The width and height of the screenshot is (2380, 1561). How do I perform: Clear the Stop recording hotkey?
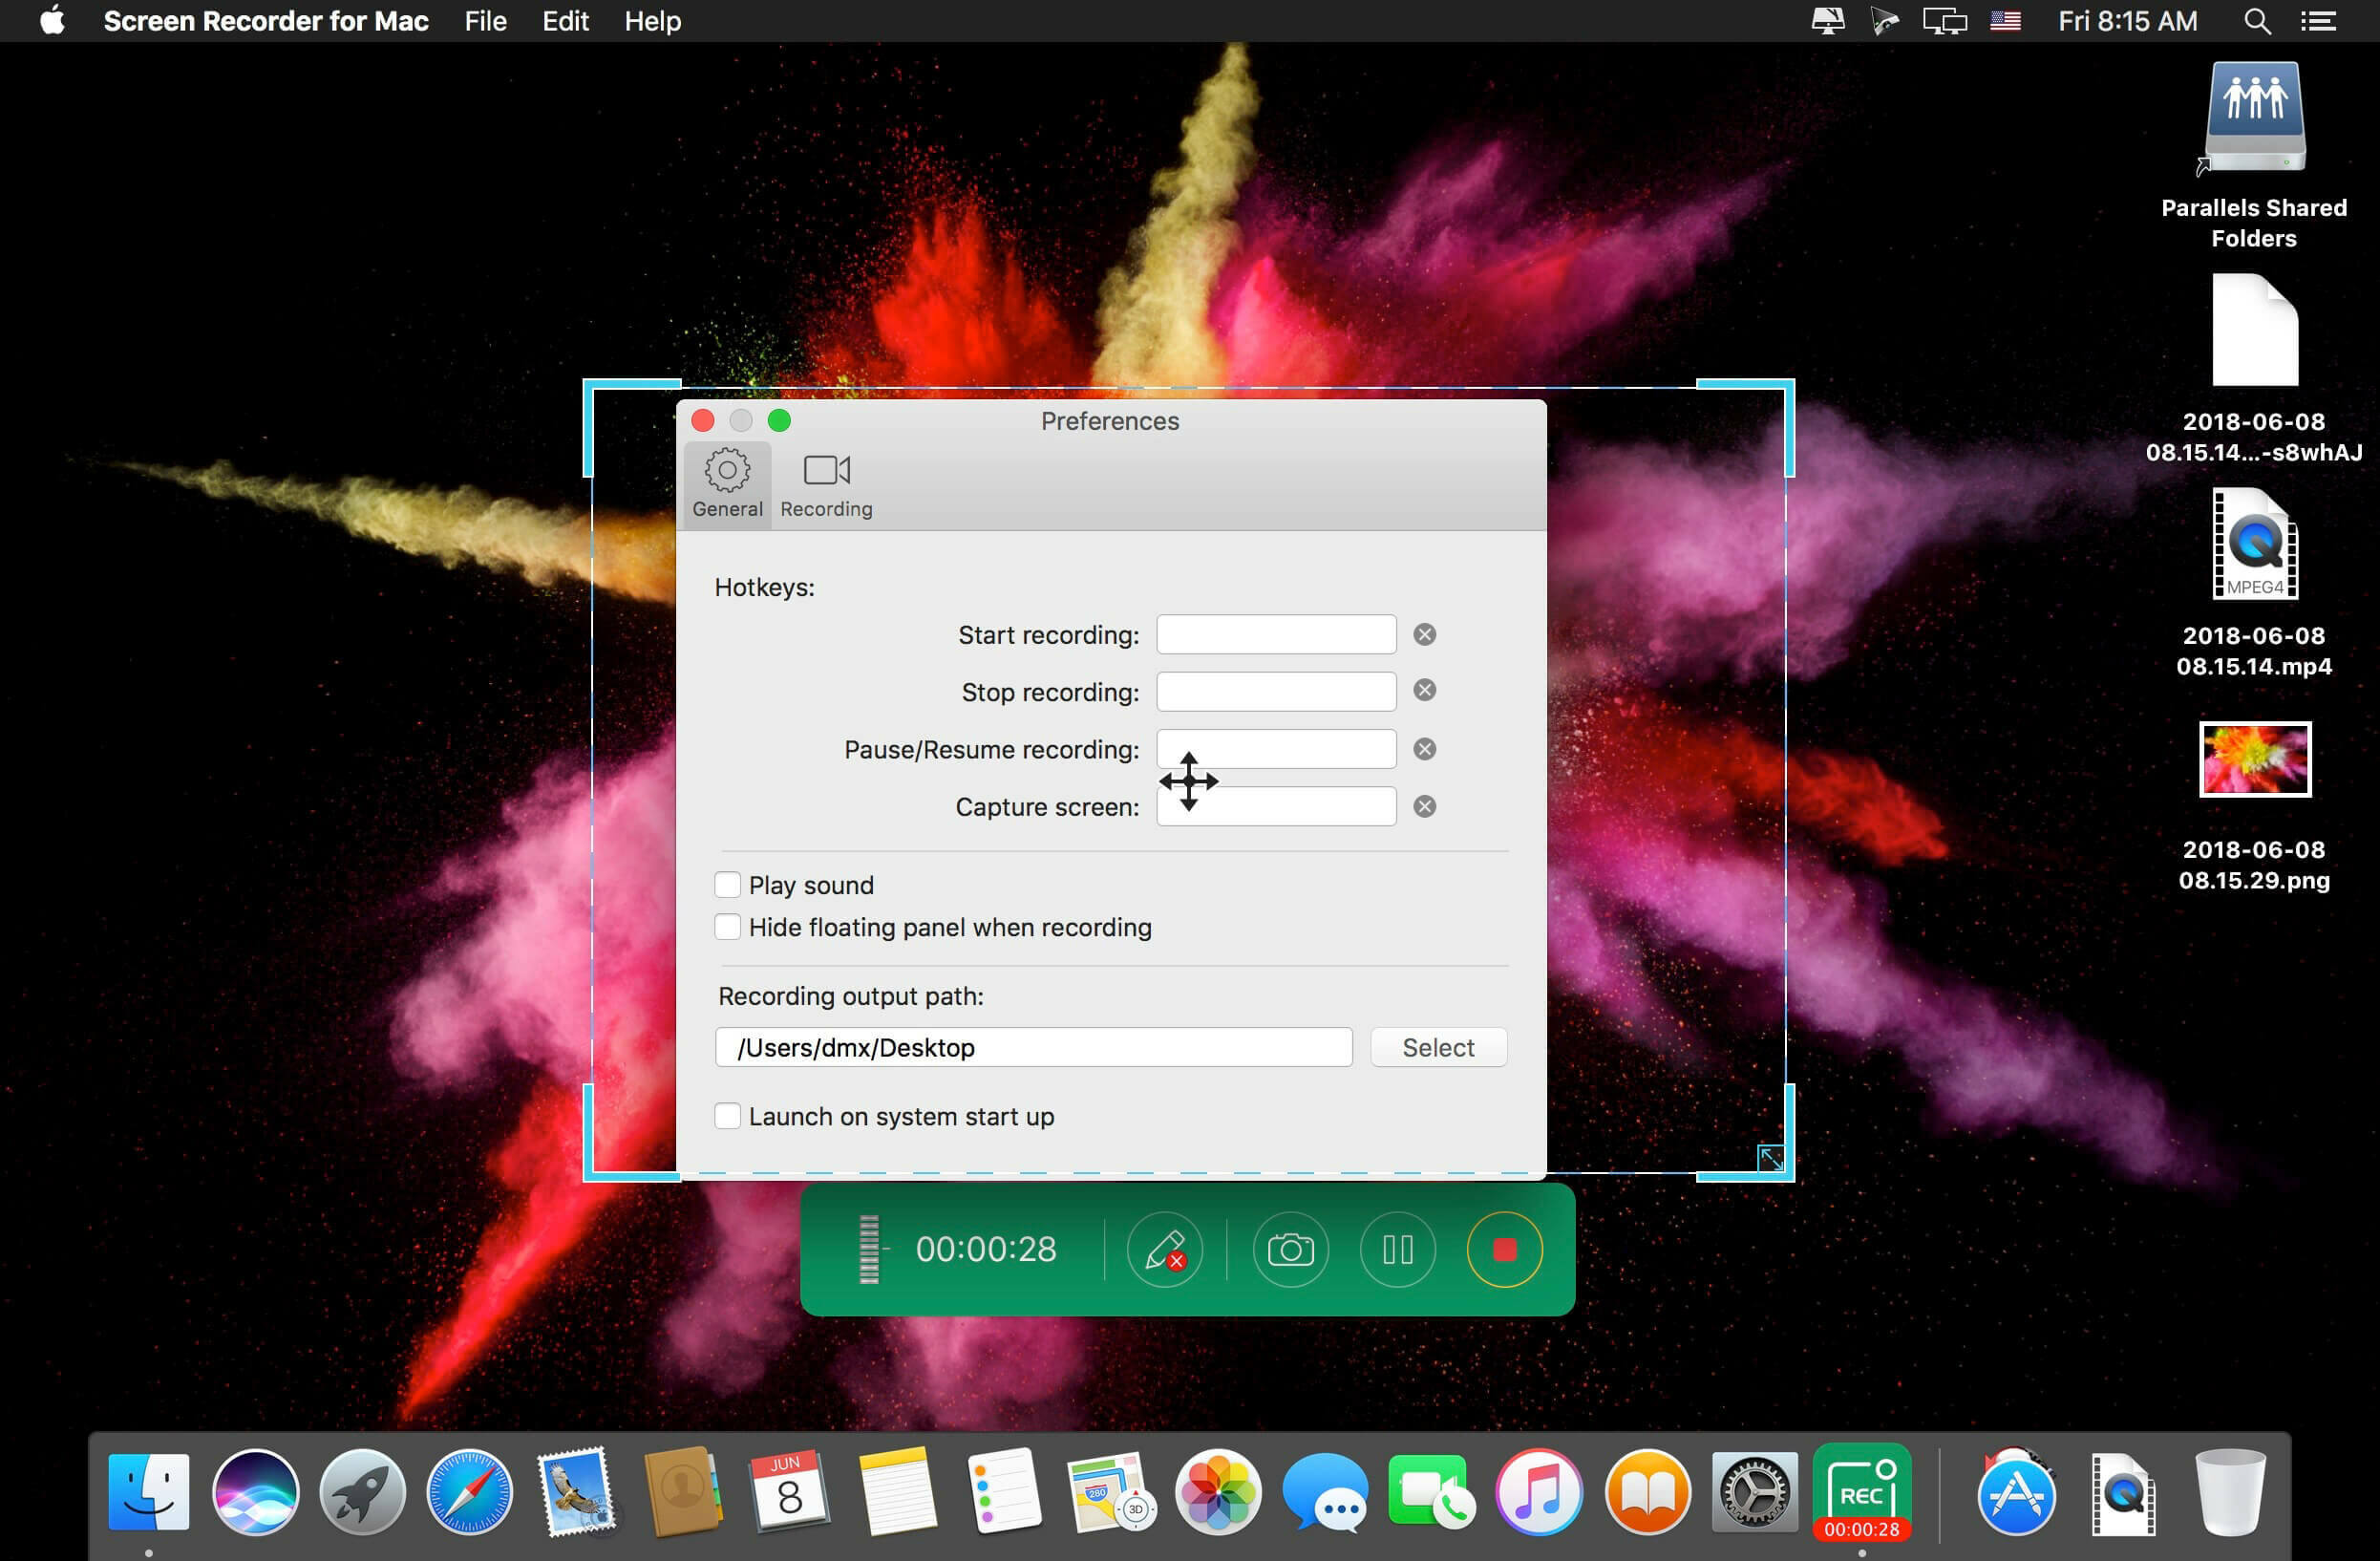pos(1424,690)
